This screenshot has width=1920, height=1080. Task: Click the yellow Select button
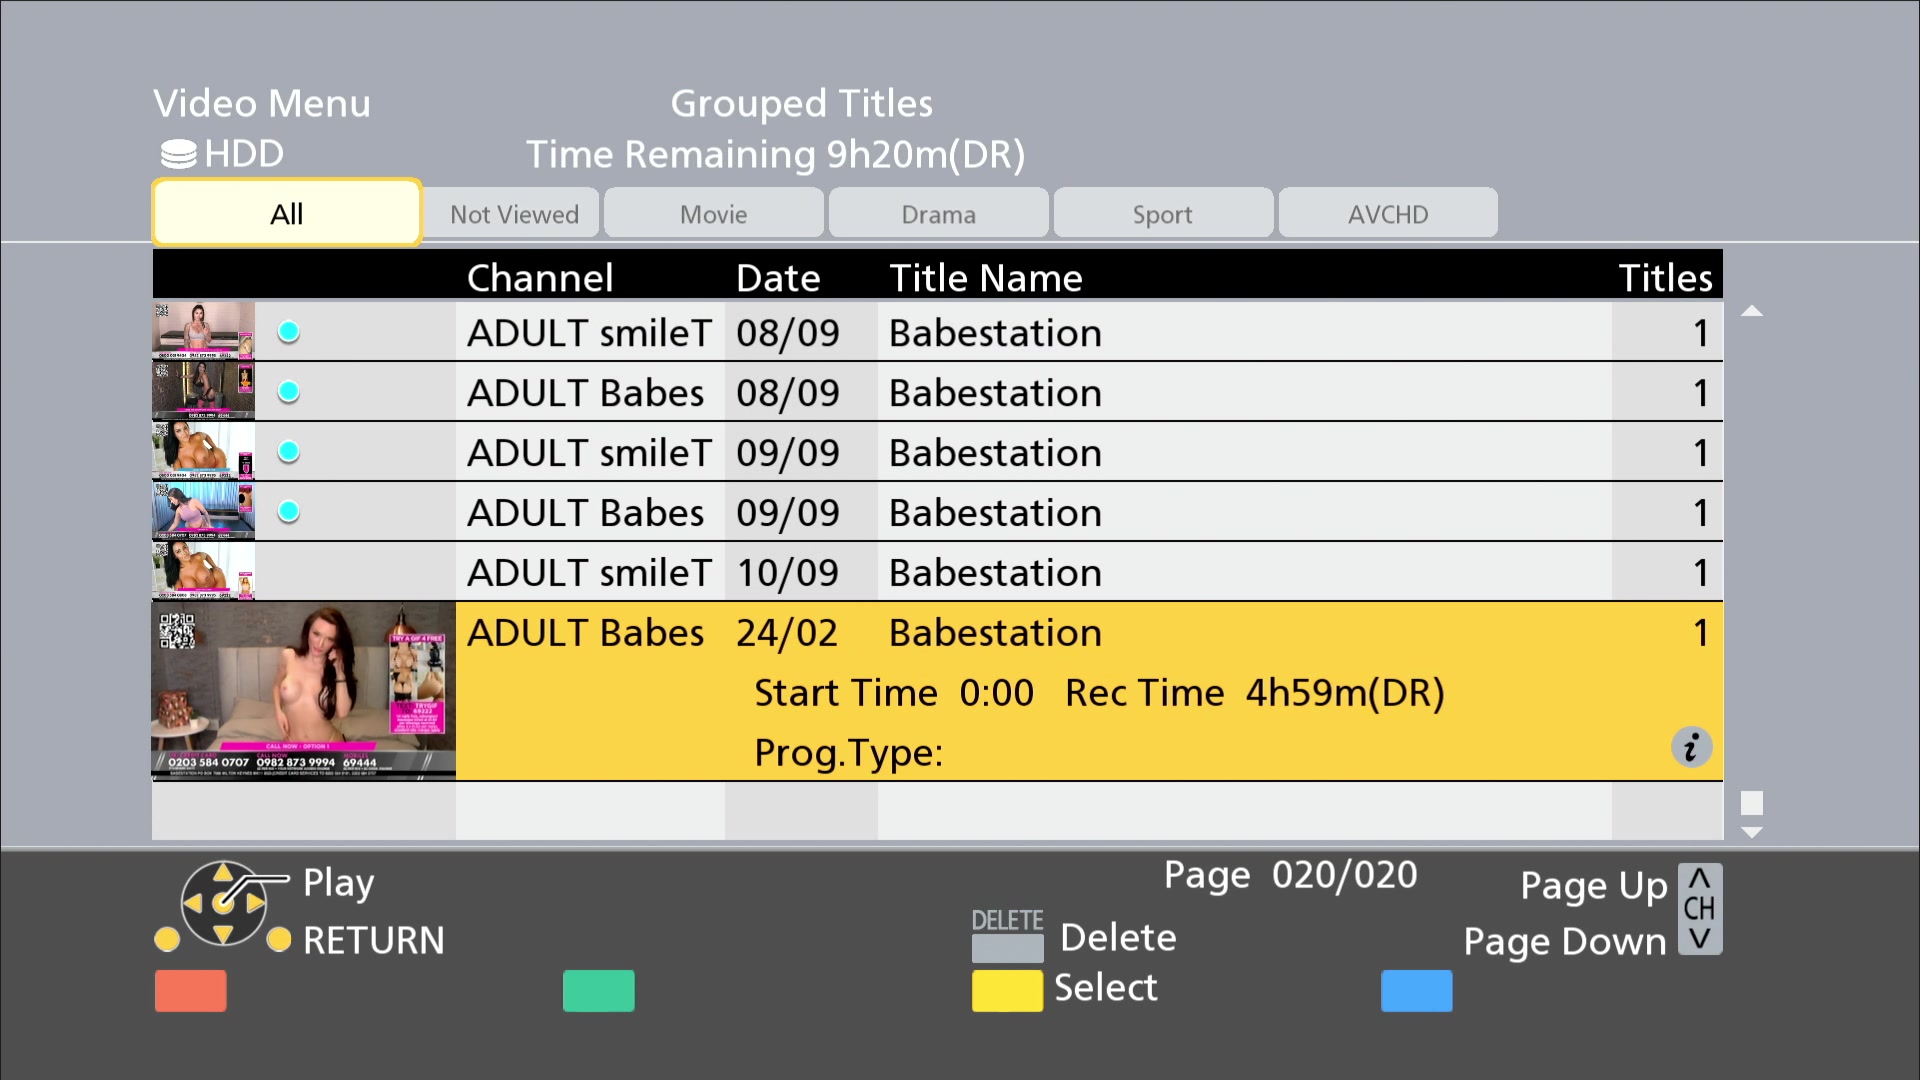coord(1007,990)
